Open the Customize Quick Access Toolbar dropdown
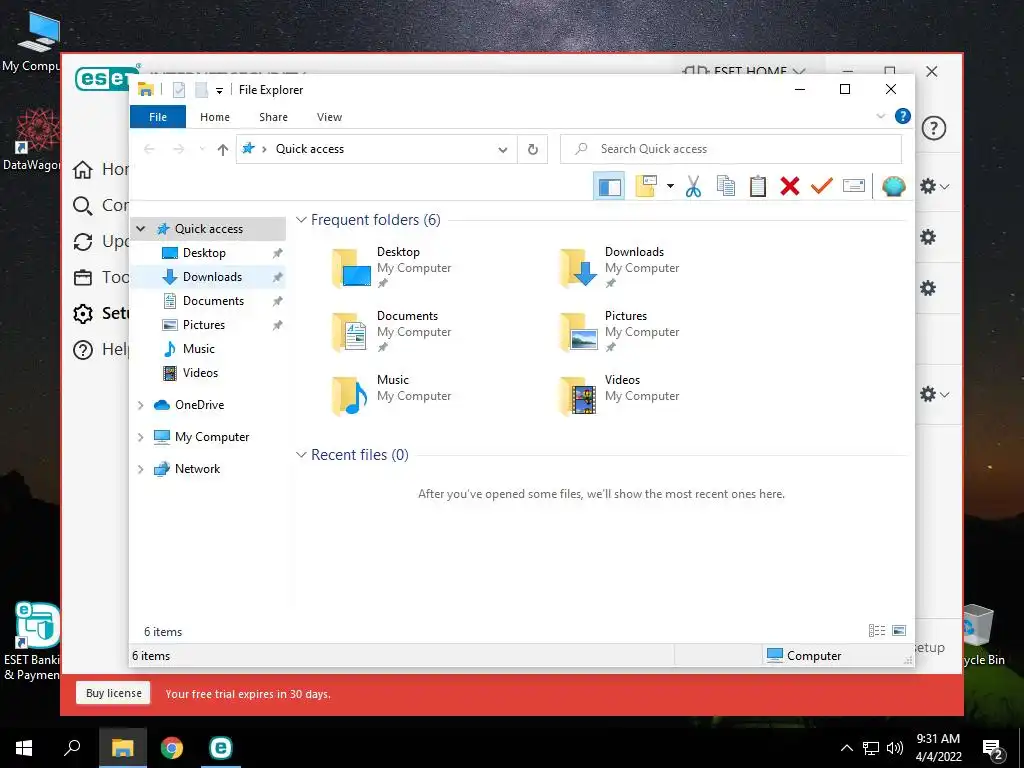This screenshot has width=1024, height=768. coord(219,91)
